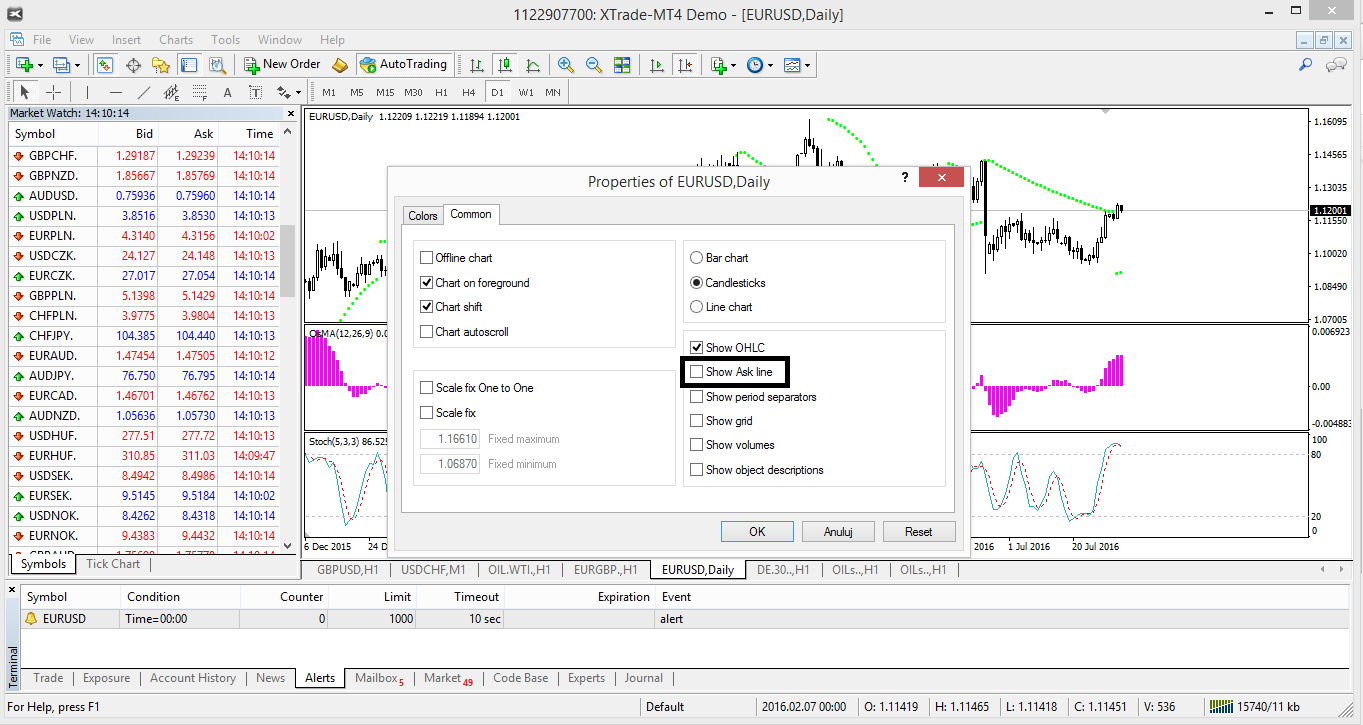The height and width of the screenshot is (725, 1363).
Task: Switch to line chart toolbar icon
Action: point(533,65)
